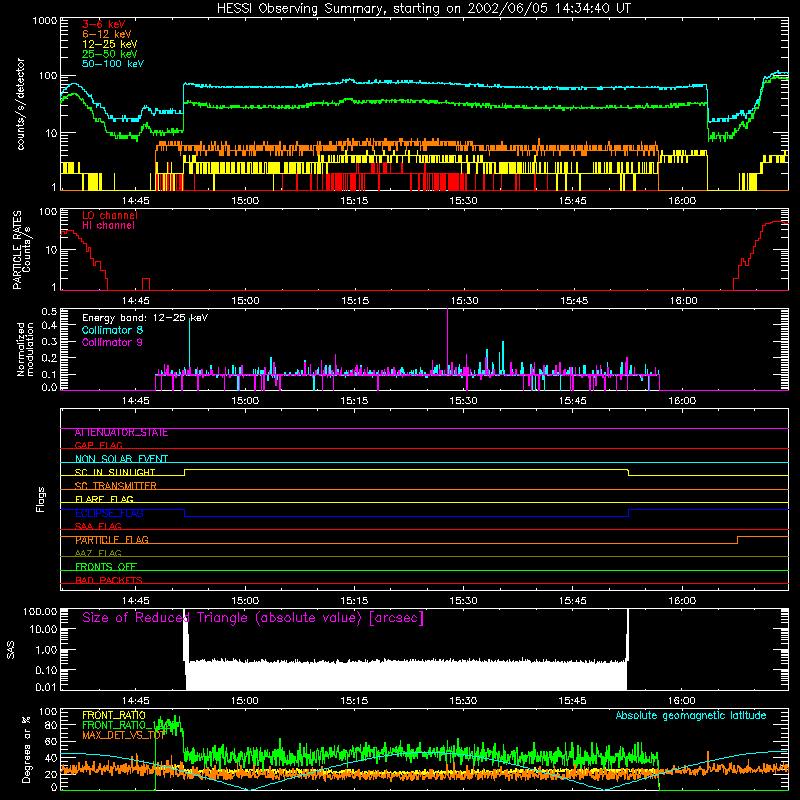Click the HESSI Observing Summary title text
Viewport: 800px width, 800px height.
(424, 9)
